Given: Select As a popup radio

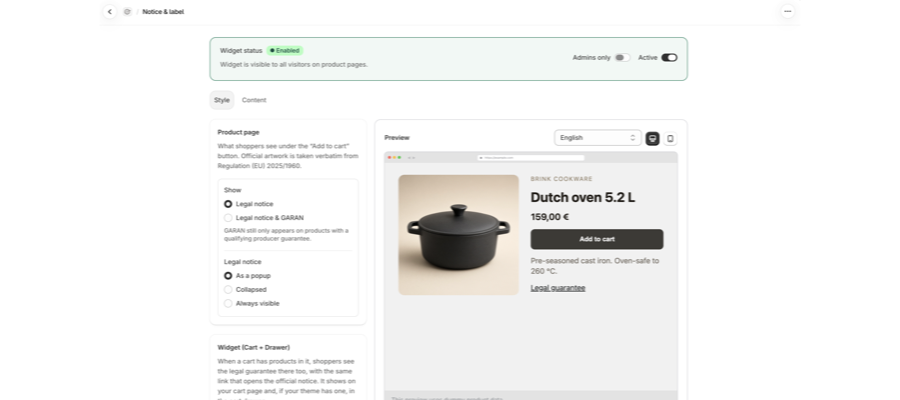Looking at the screenshot, I should 228,275.
